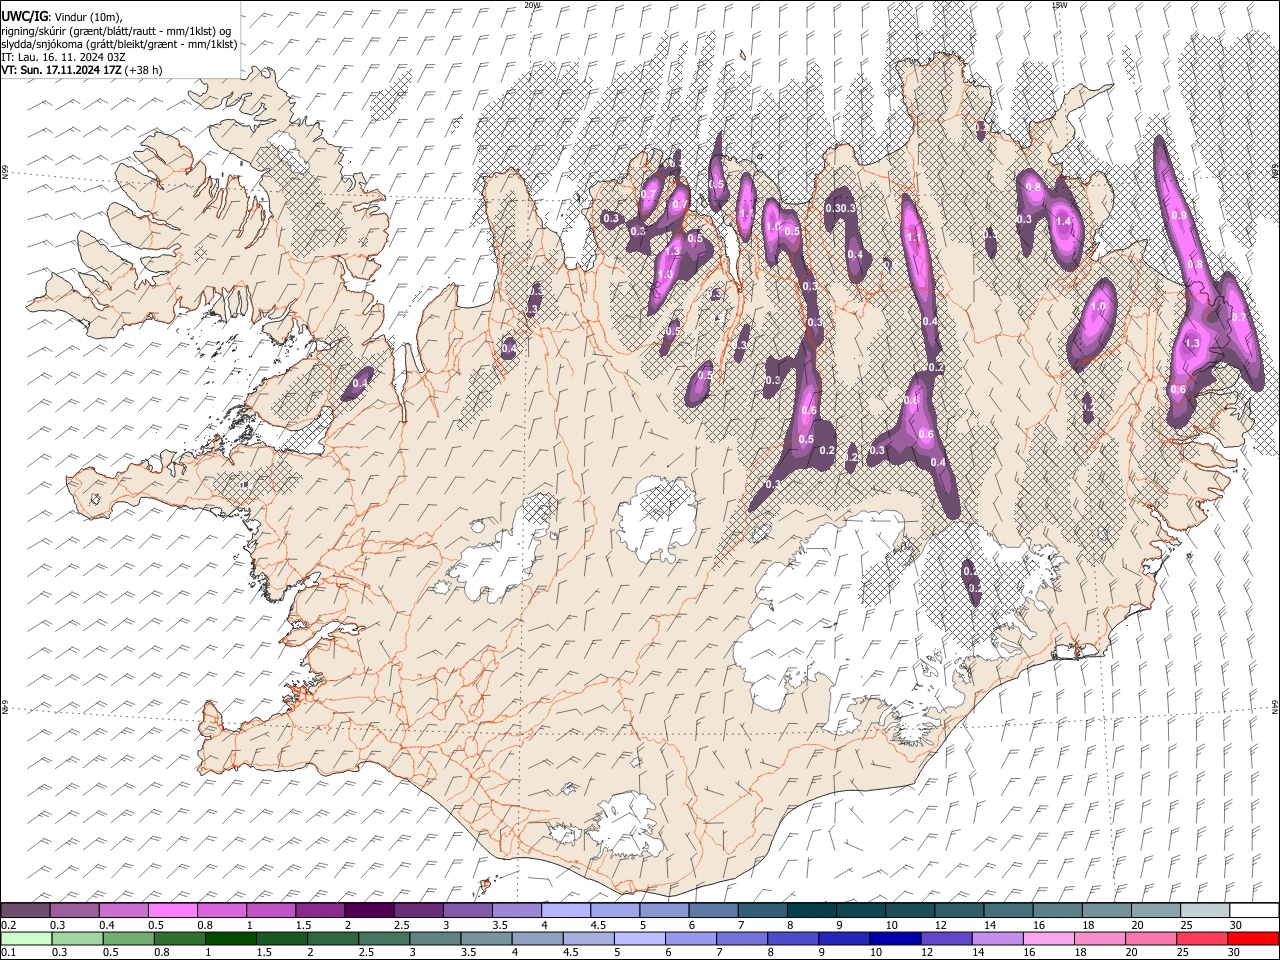
Task: Click the '0.9' precipitation value on the map
Action: pyautogui.click(x=1179, y=215)
